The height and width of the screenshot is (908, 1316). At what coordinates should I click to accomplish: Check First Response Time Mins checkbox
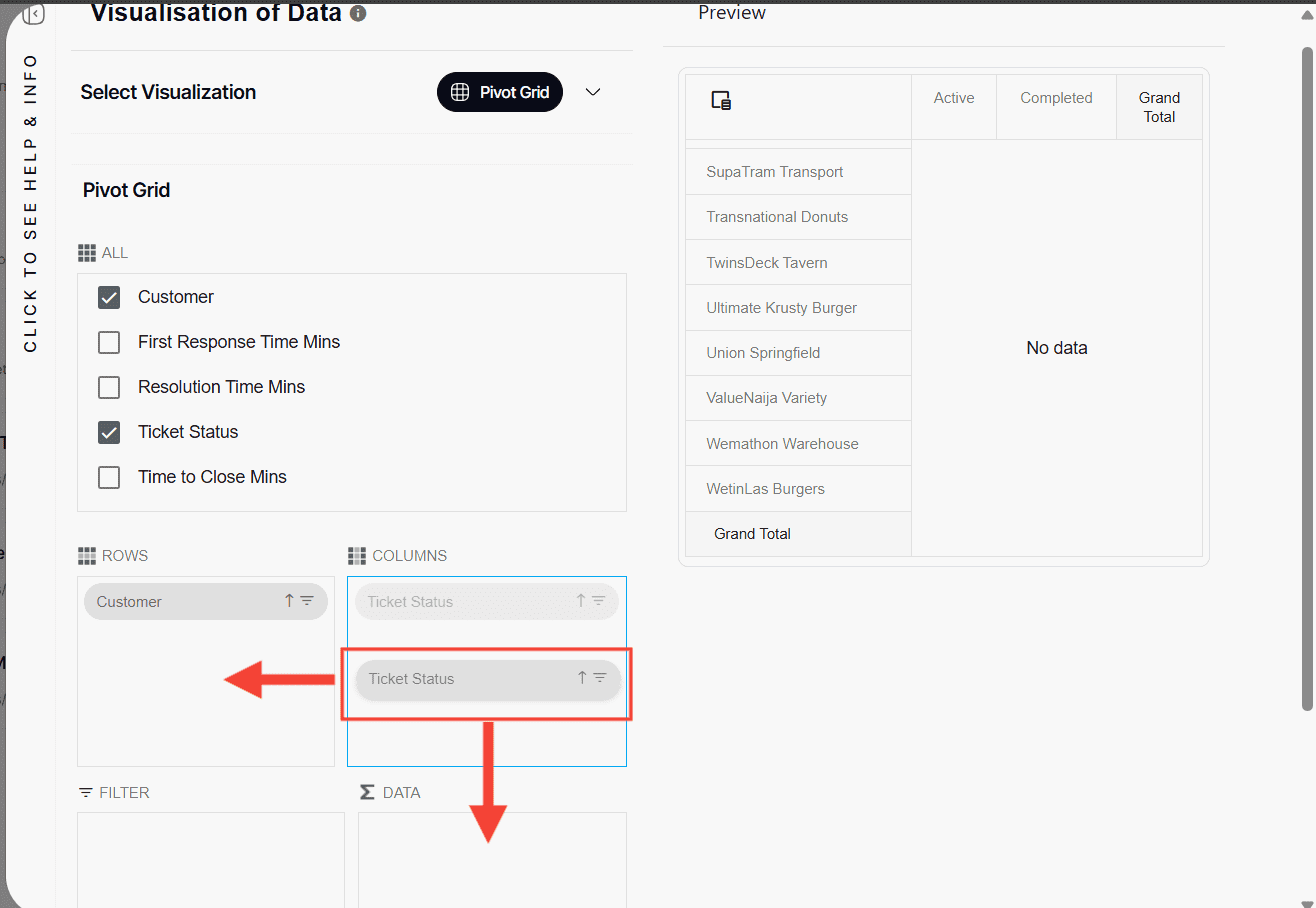109,342
